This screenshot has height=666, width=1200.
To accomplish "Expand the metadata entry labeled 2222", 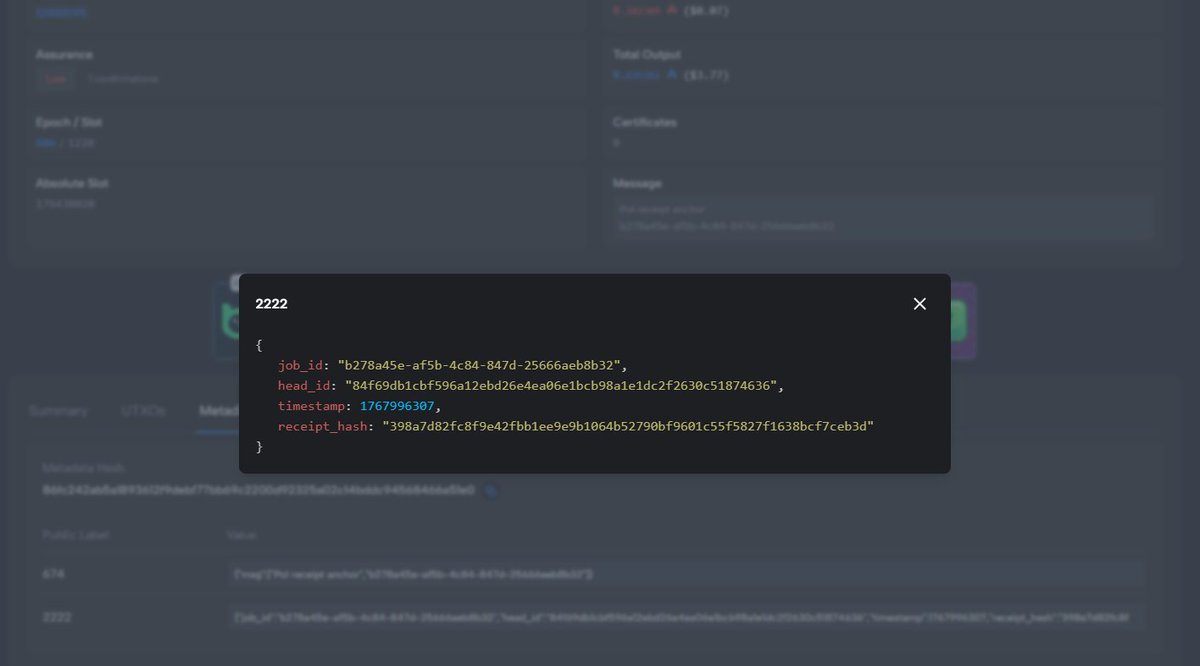I will tap(58, 617).
